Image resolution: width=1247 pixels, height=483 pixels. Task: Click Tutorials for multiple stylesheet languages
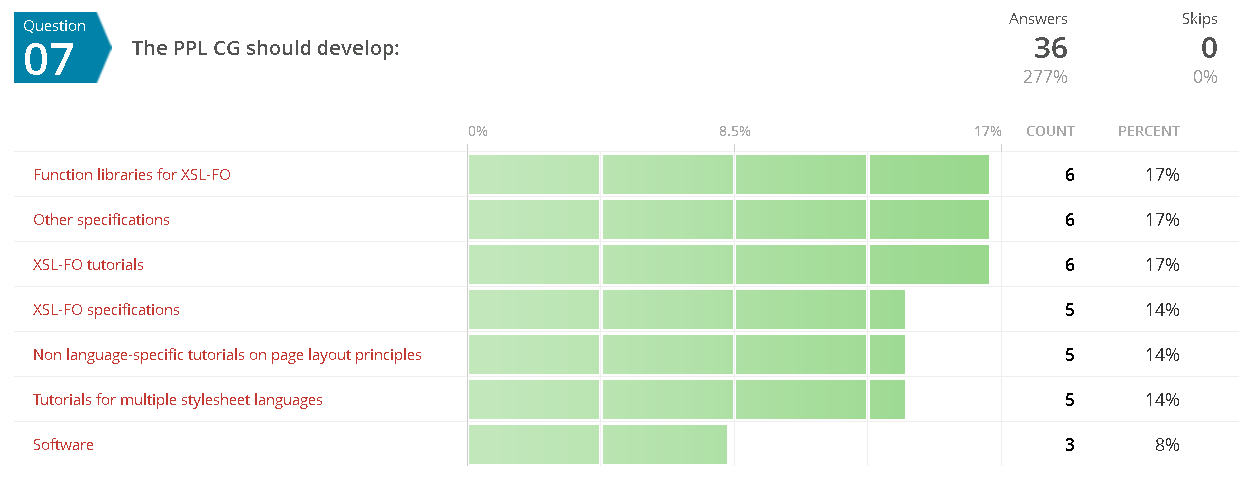[177, 400]
